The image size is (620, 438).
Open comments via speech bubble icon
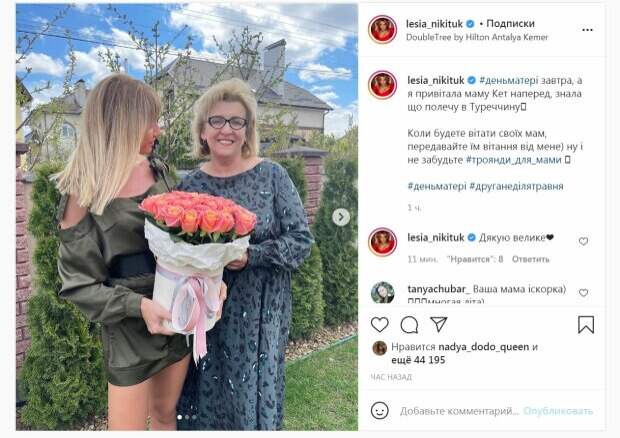tap(409, 325)
